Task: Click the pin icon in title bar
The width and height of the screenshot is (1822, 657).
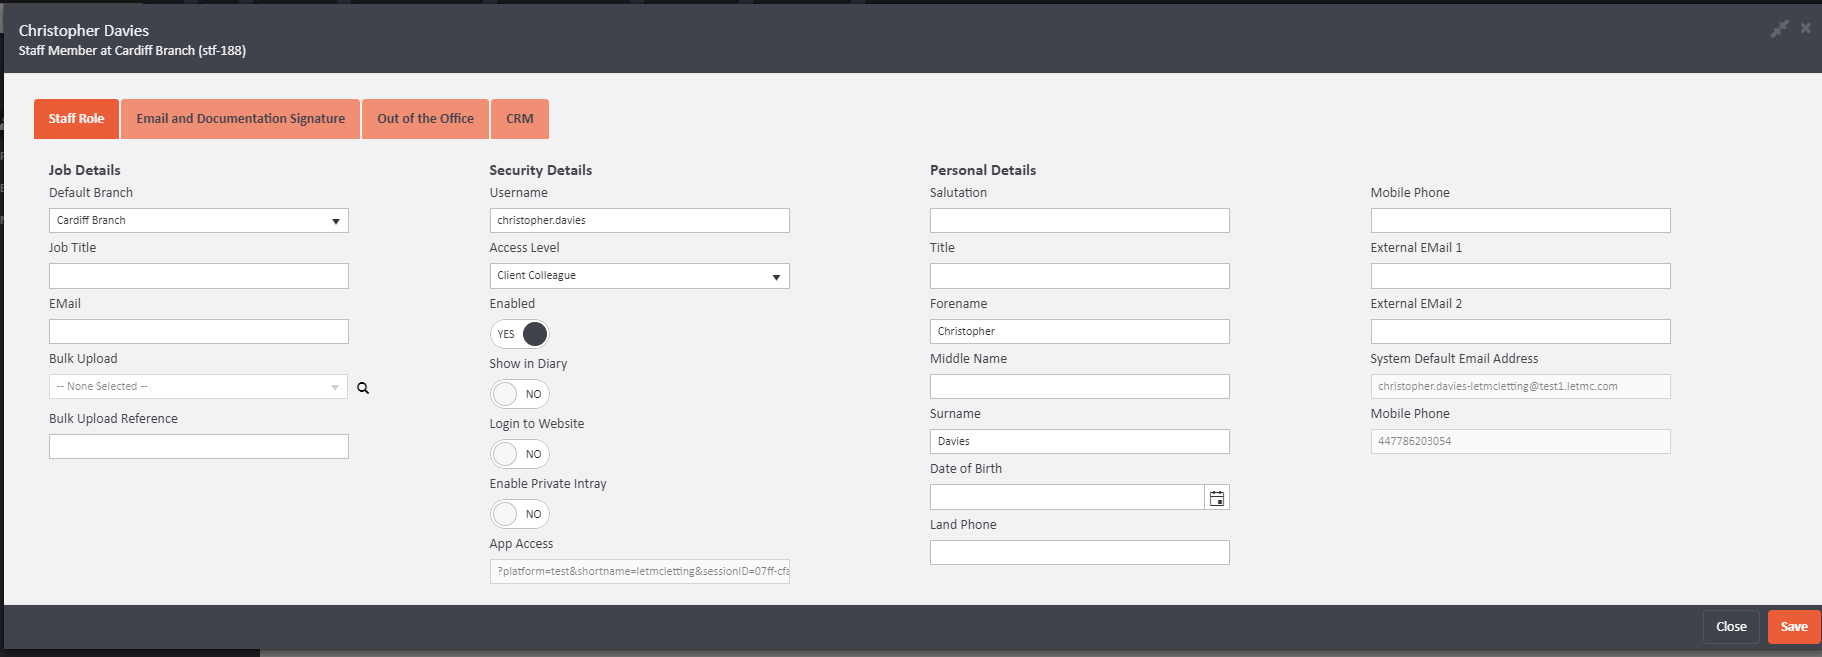Action: (1779, 29)
